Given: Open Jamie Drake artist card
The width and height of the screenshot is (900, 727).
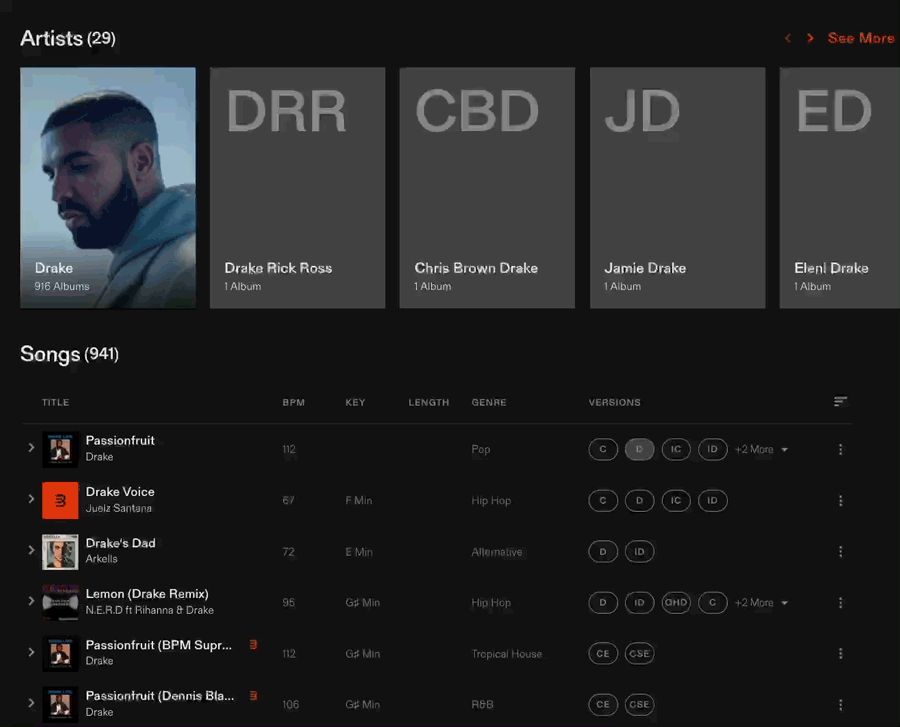Looking at the screenshot, I should 677,188.
